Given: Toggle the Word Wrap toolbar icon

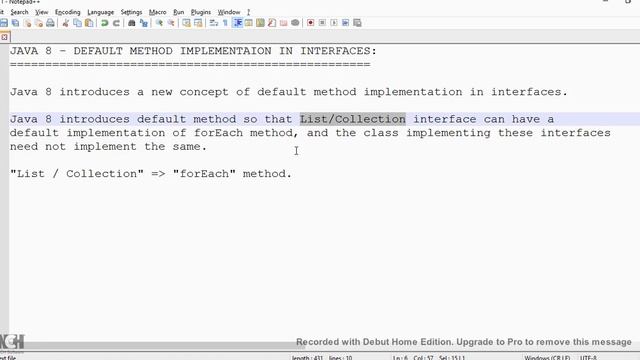Looking at the screenshot, I should coord(213,23).
